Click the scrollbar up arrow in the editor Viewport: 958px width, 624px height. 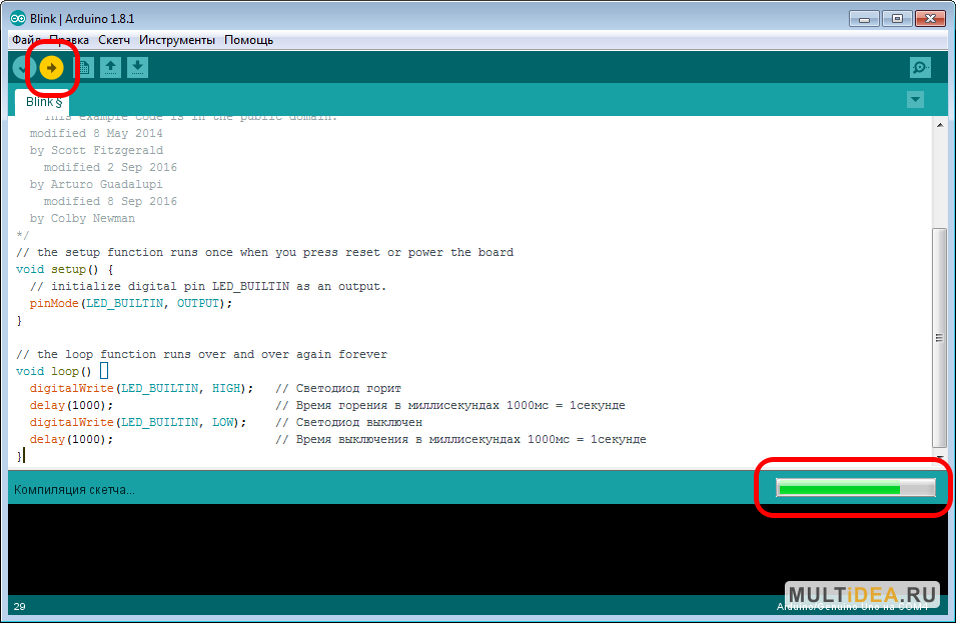tap(939, 125)
